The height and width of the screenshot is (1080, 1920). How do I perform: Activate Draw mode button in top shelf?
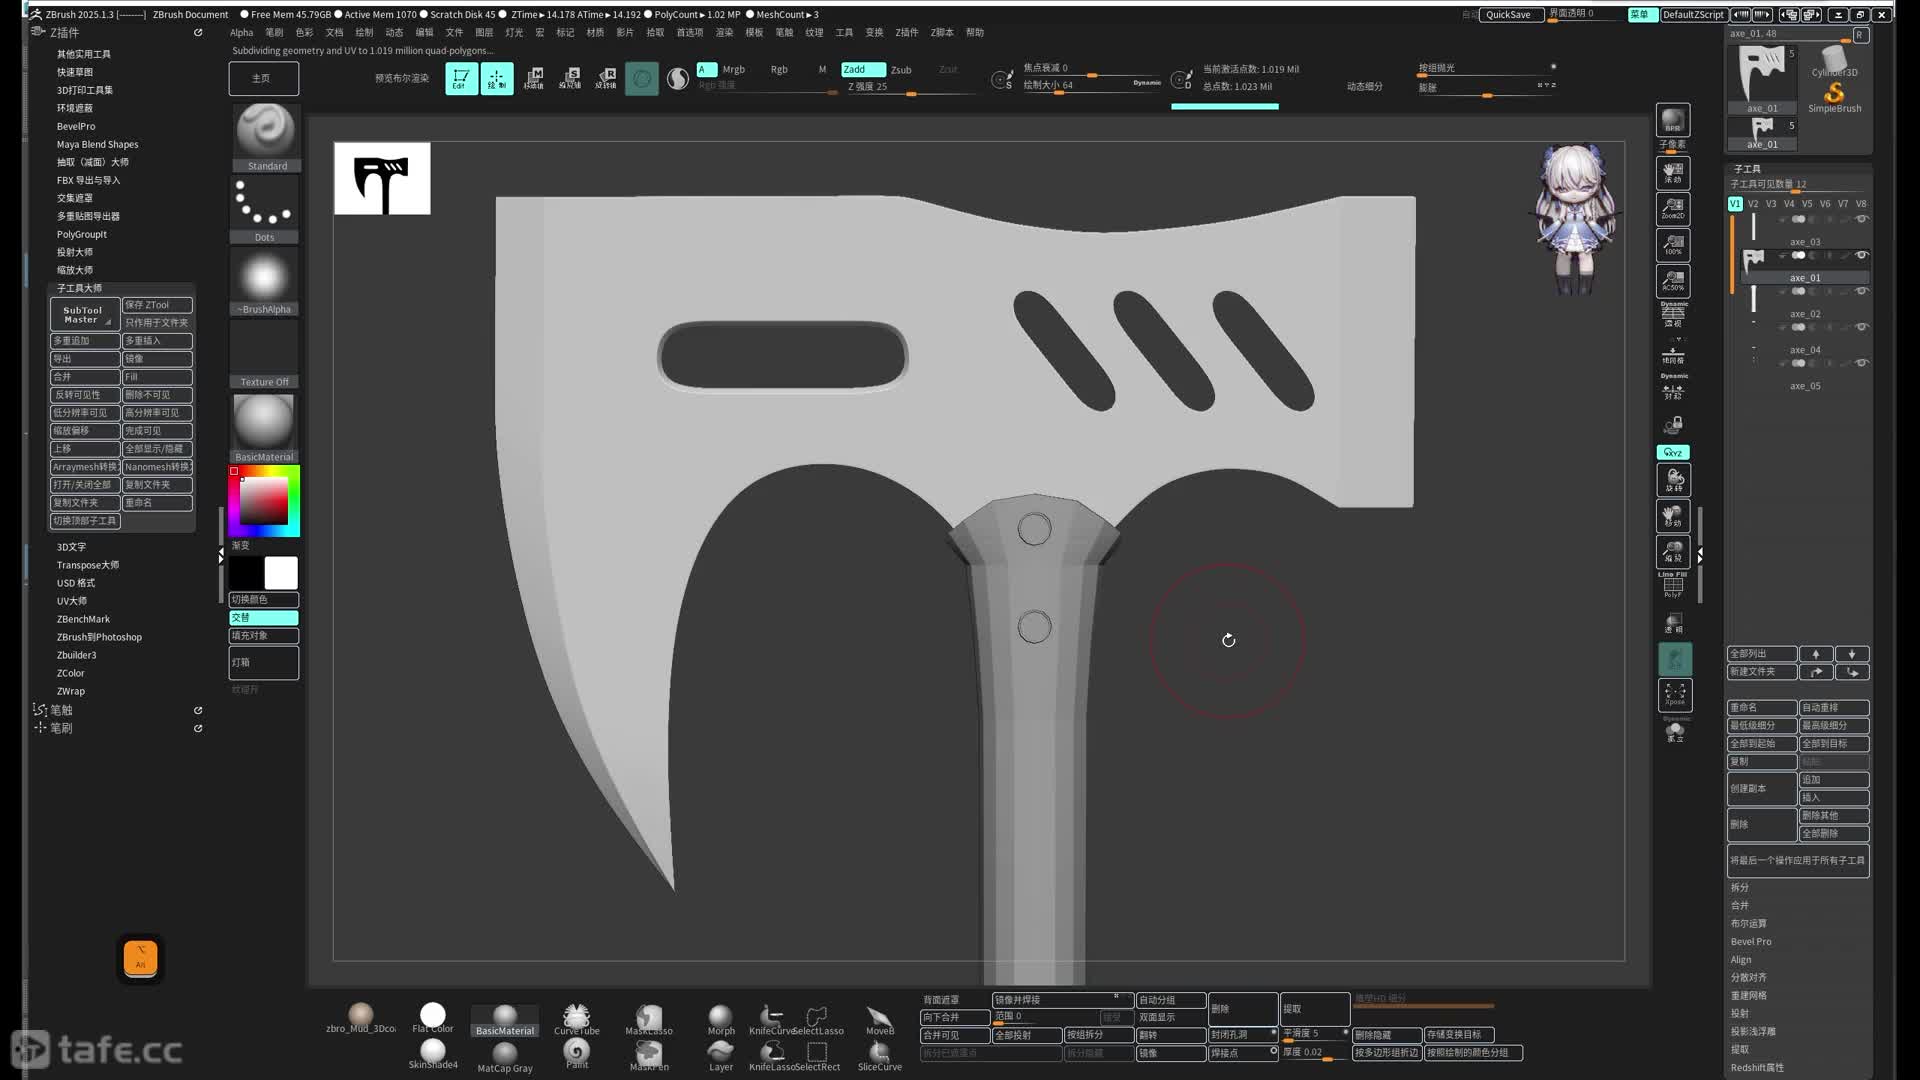(x=496, y=78)
